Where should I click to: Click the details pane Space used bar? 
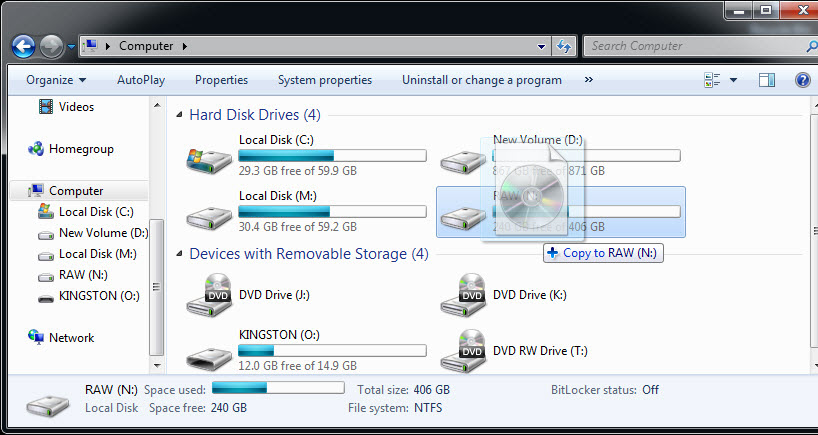278,388
